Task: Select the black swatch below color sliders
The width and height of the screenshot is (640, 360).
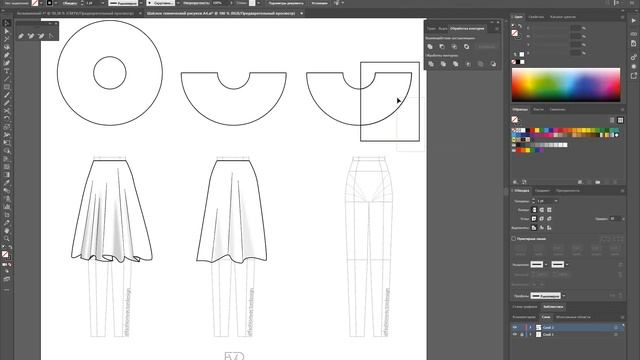Action: [x=518, y=62]
